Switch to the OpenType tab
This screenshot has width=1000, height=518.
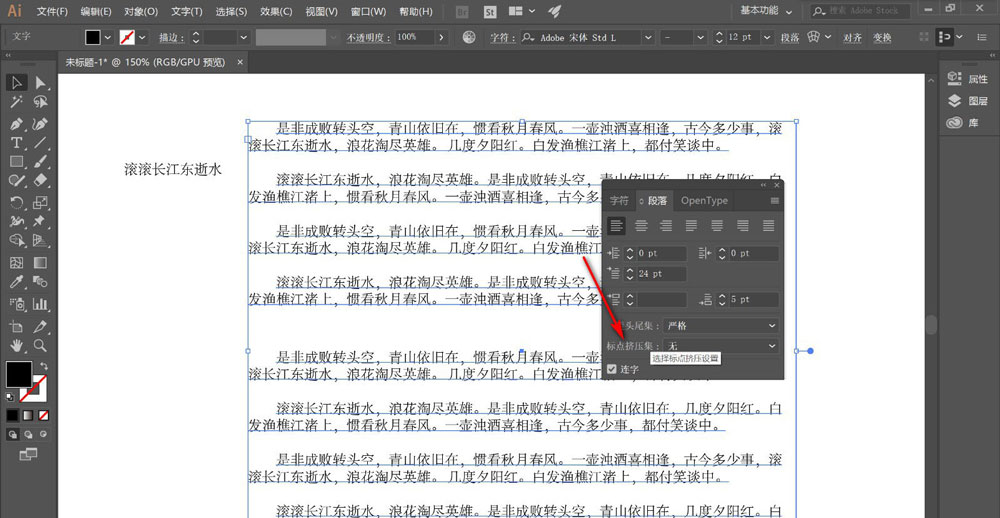705,201
